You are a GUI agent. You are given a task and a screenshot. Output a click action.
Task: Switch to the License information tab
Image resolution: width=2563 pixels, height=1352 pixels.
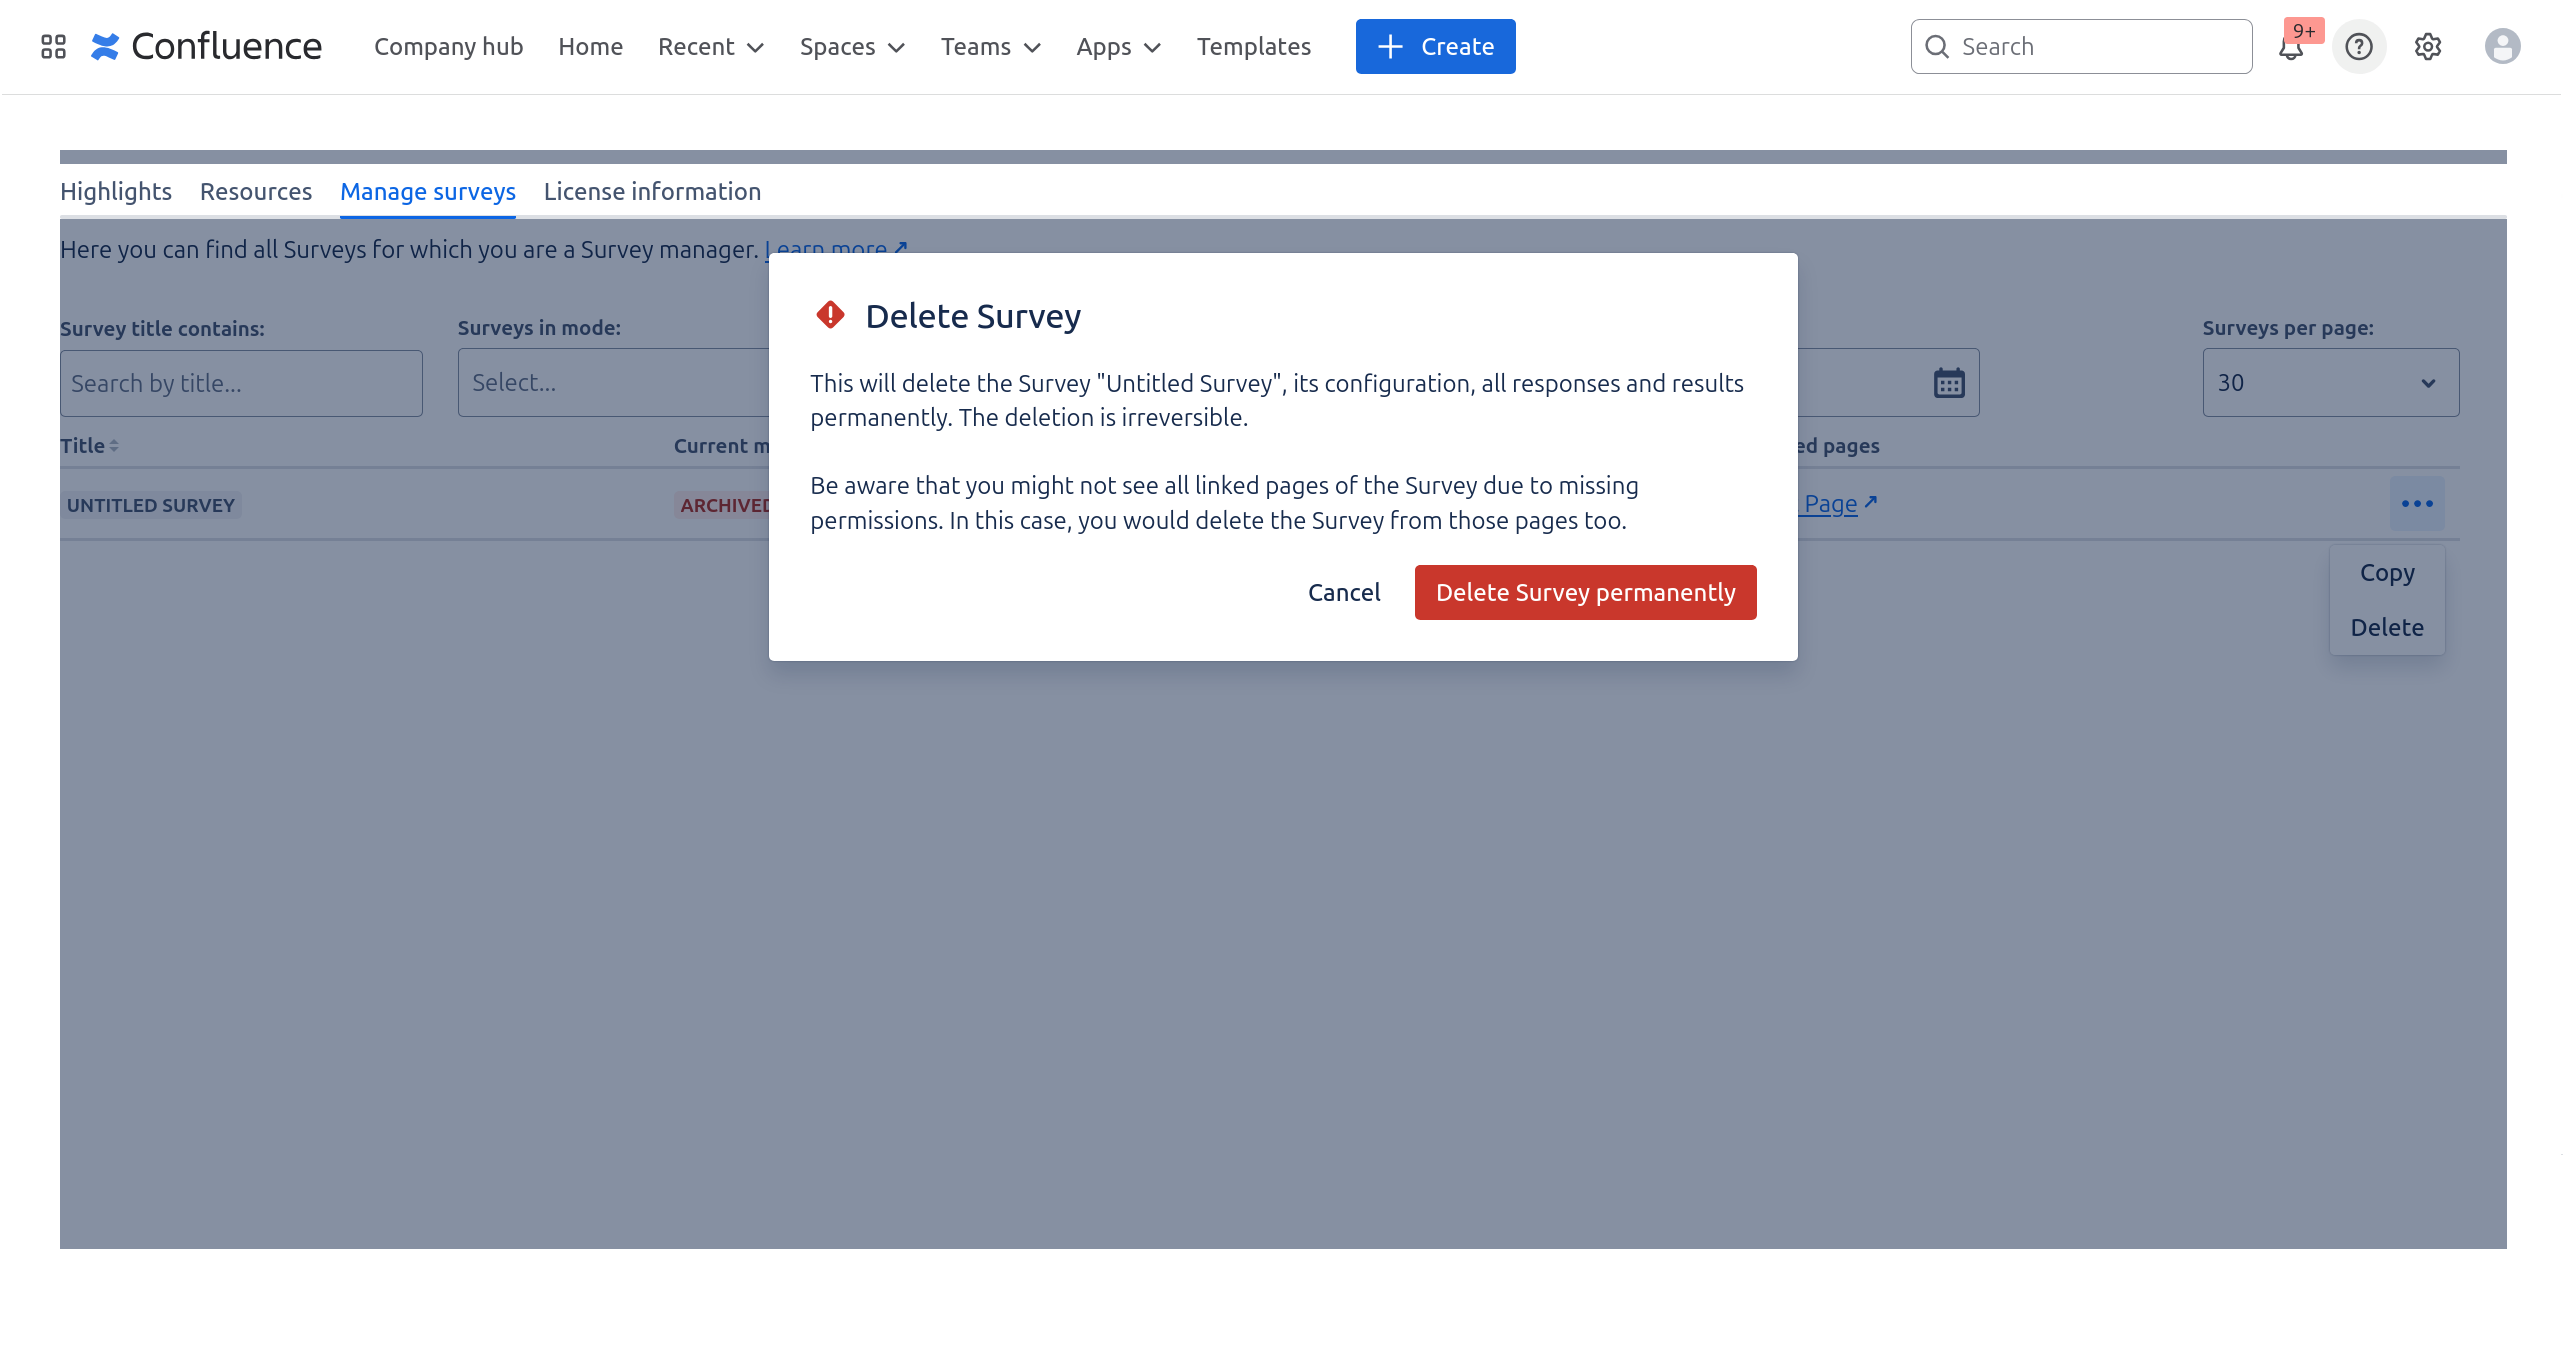coord(652,191)
